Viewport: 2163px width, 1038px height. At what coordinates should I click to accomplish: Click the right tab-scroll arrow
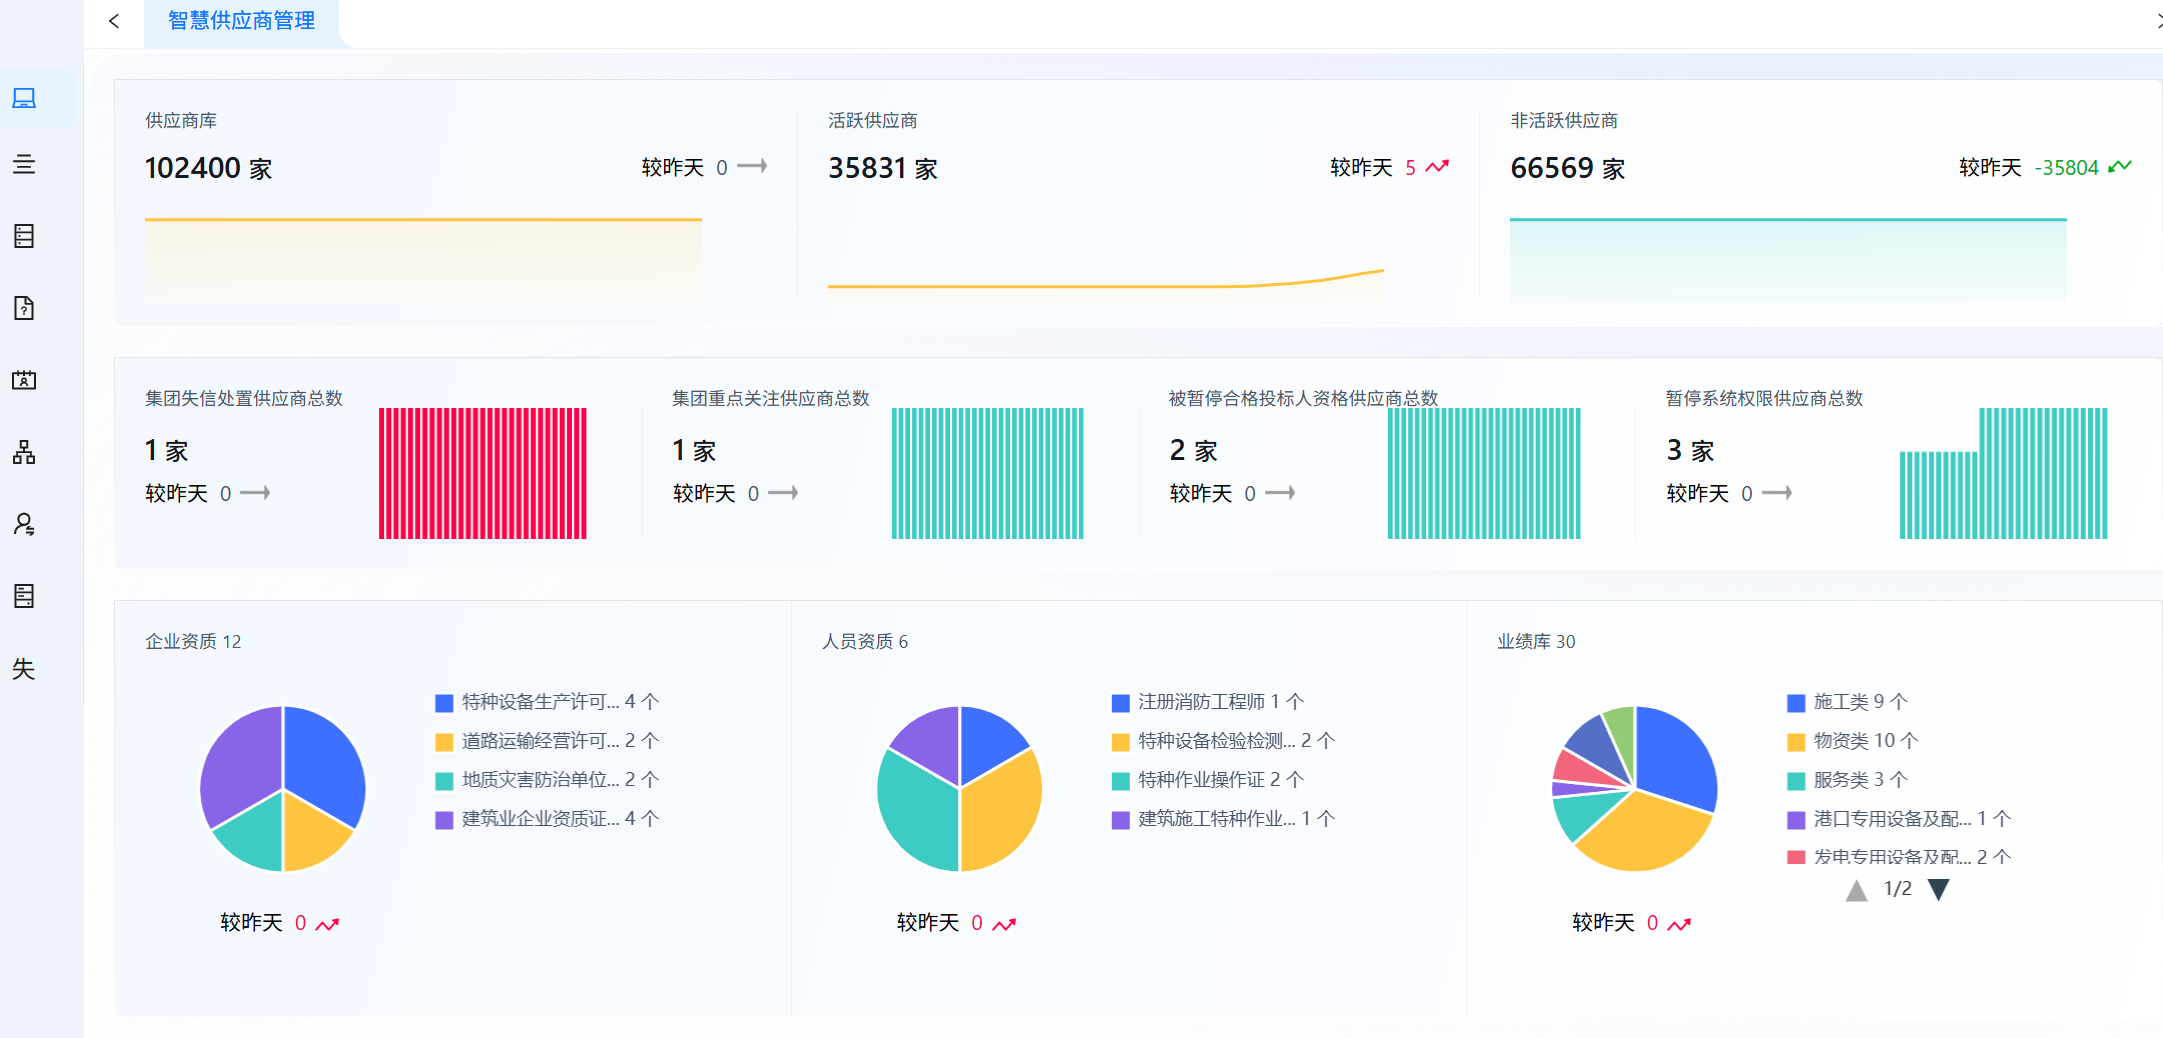pos(2158,21)
